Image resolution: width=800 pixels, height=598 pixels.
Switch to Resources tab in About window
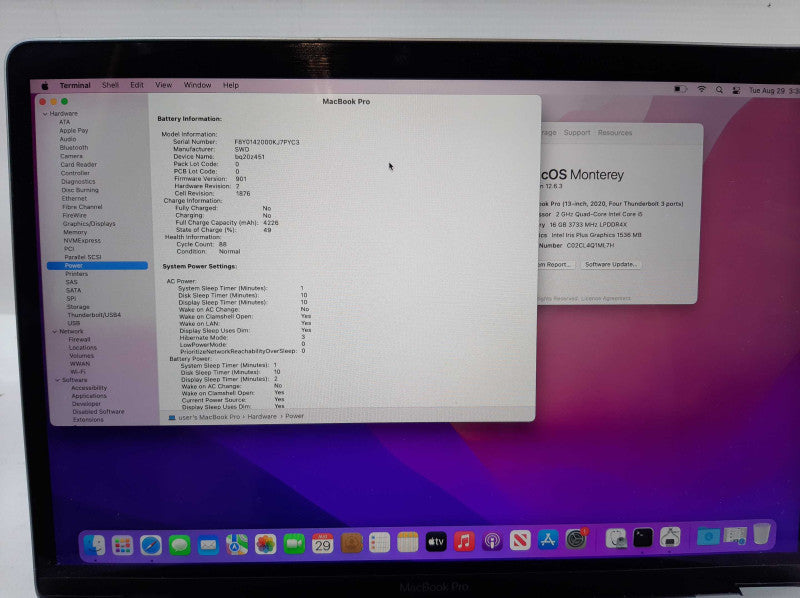[615, 132]
